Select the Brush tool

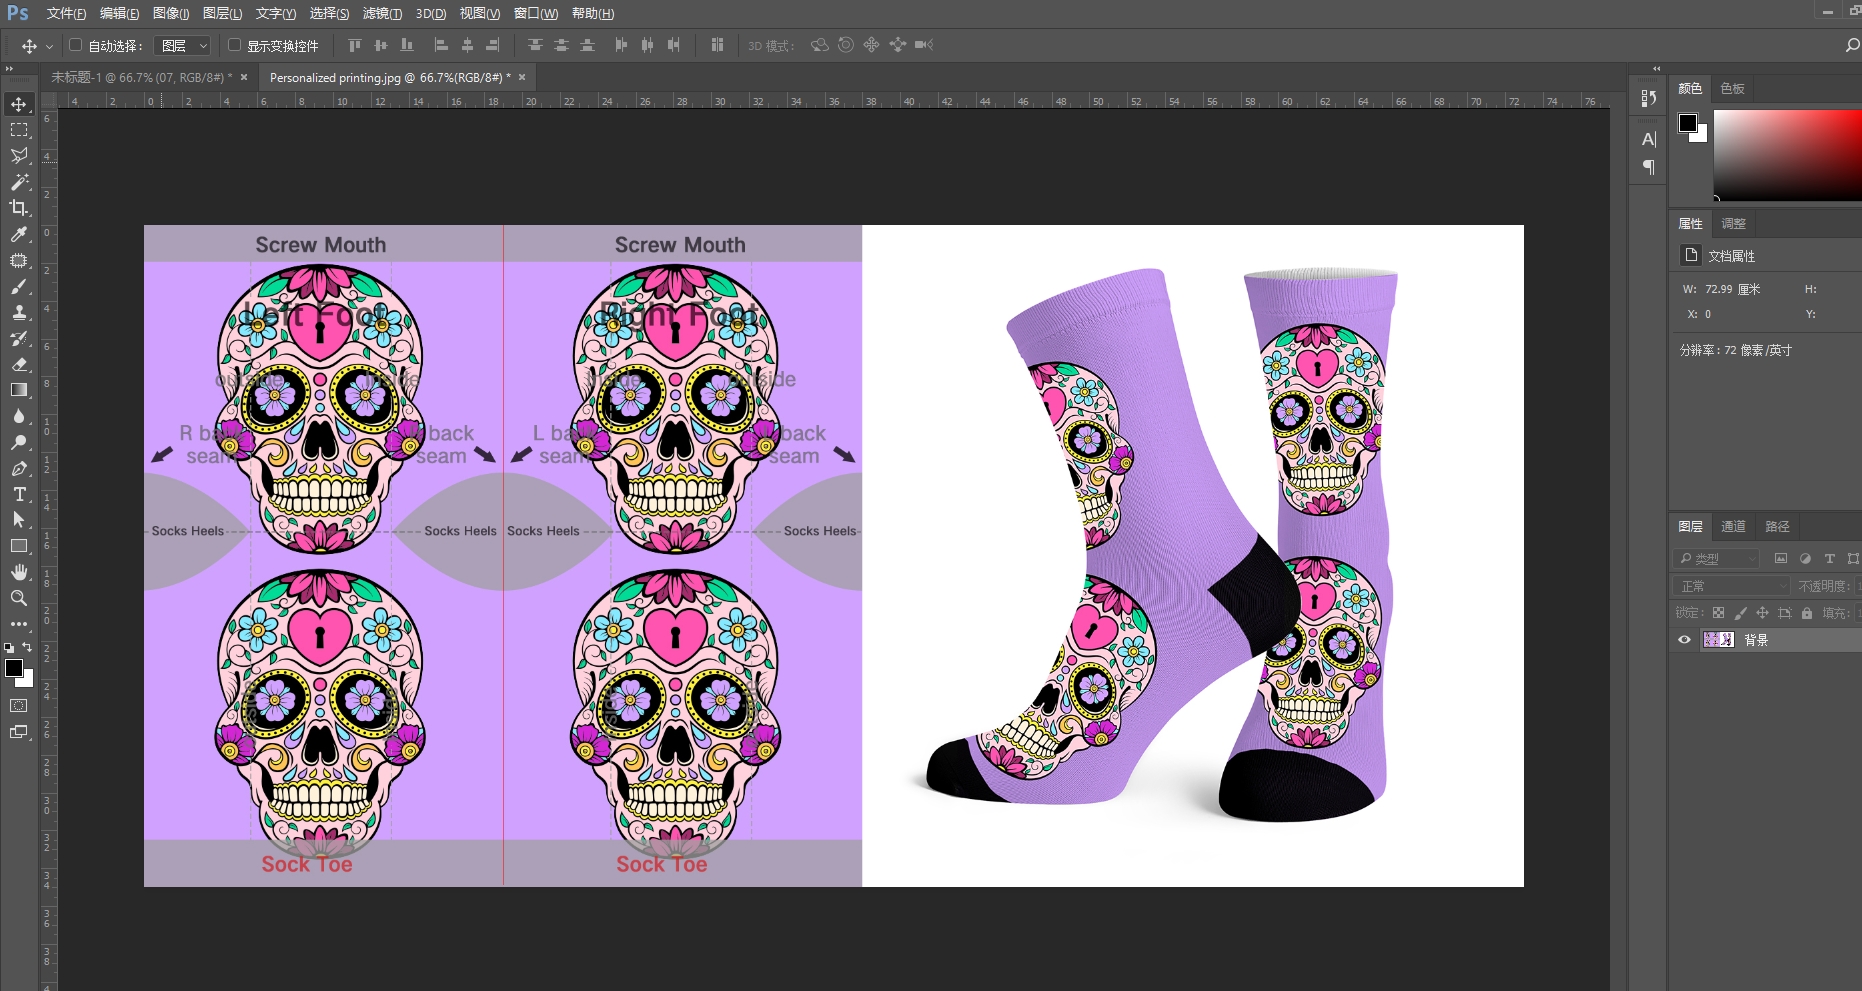pyautogui.click(x=19, y=286)
